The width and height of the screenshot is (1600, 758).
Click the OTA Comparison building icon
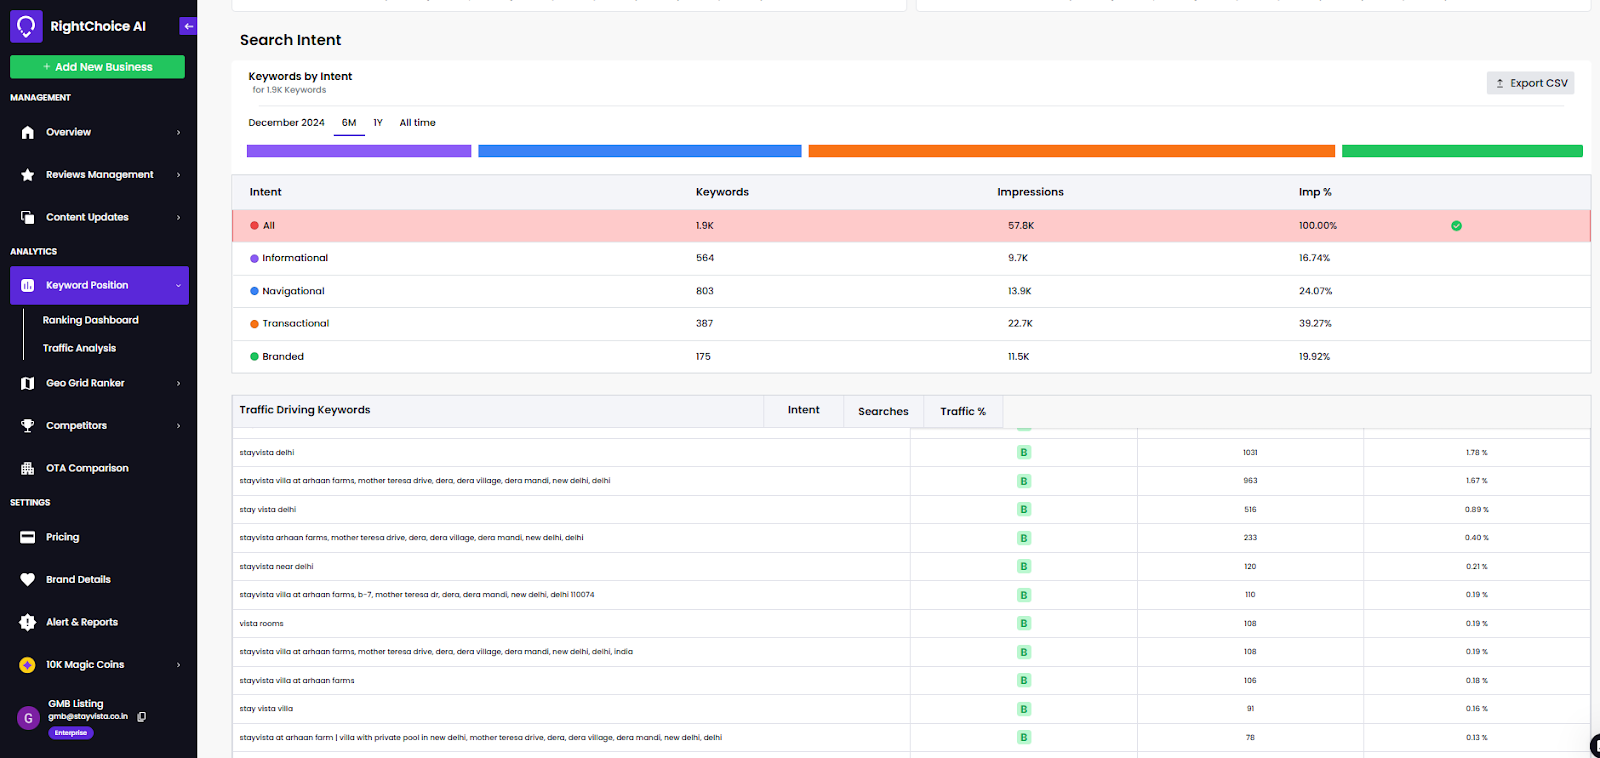pyautogui.click(x=28, y=468)
